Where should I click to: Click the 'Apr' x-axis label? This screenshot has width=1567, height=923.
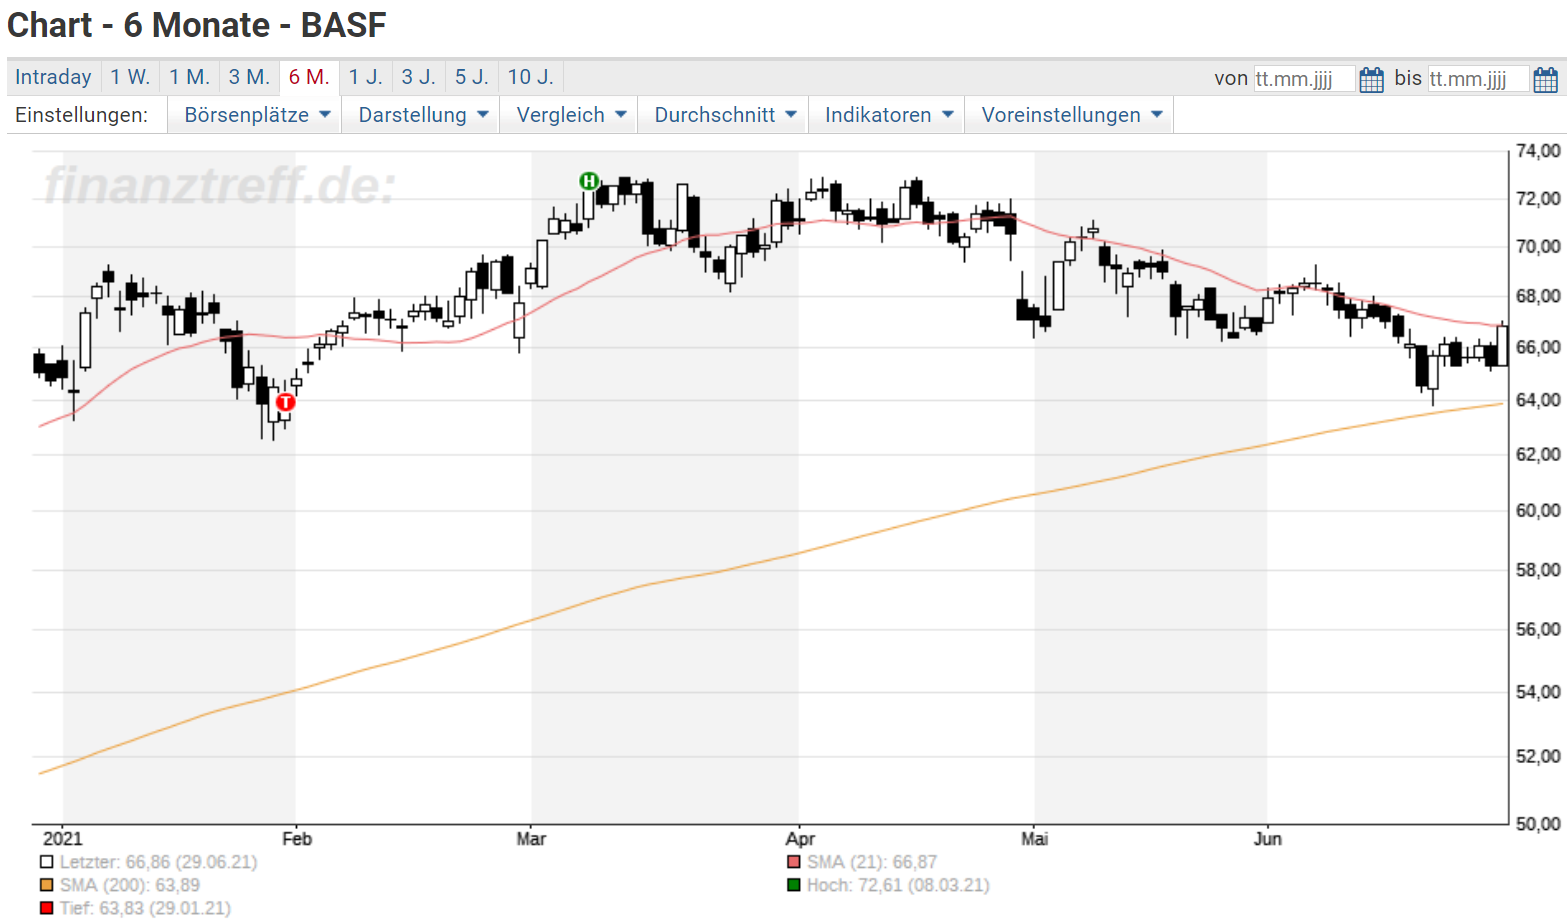coord(800,839)
